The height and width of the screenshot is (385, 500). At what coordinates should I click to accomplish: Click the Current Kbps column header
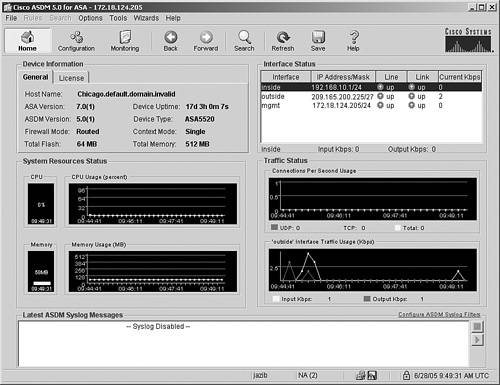click(x=460, y=77)
